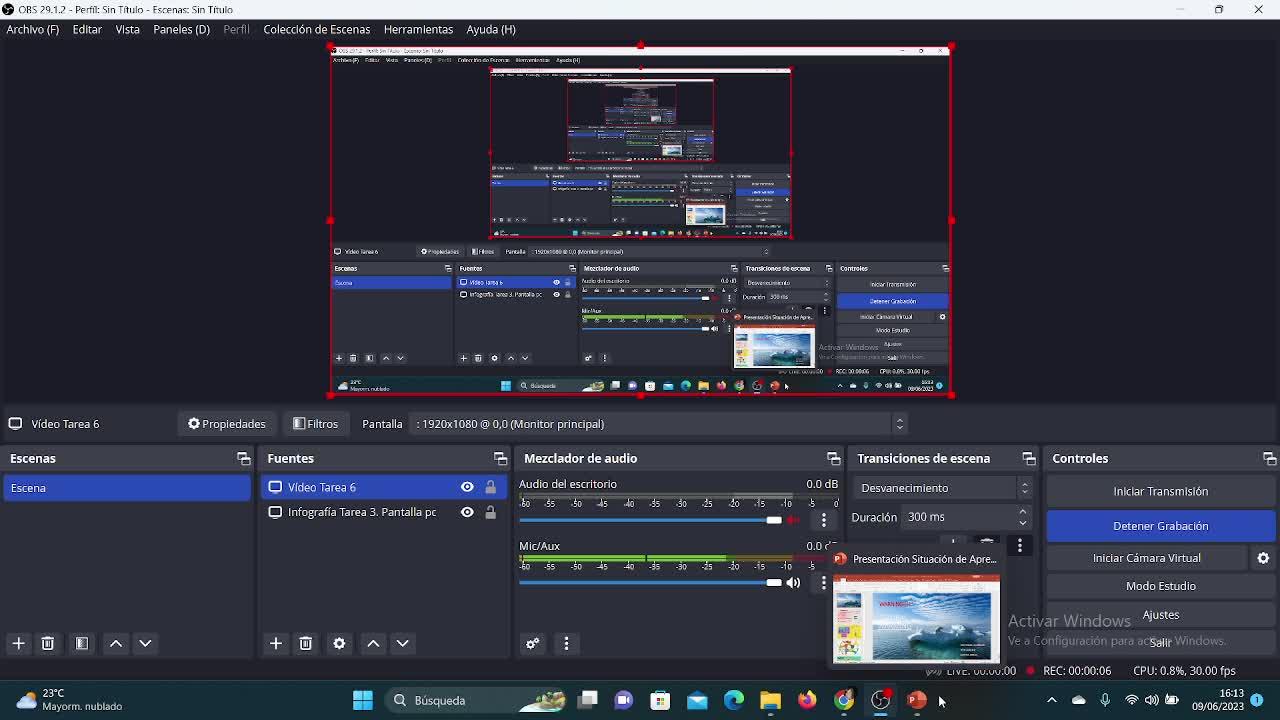1280x720 pixels.
Task: Open Audio del escritorio options menu
Action: pyautogui.click(x=824, y=520)
